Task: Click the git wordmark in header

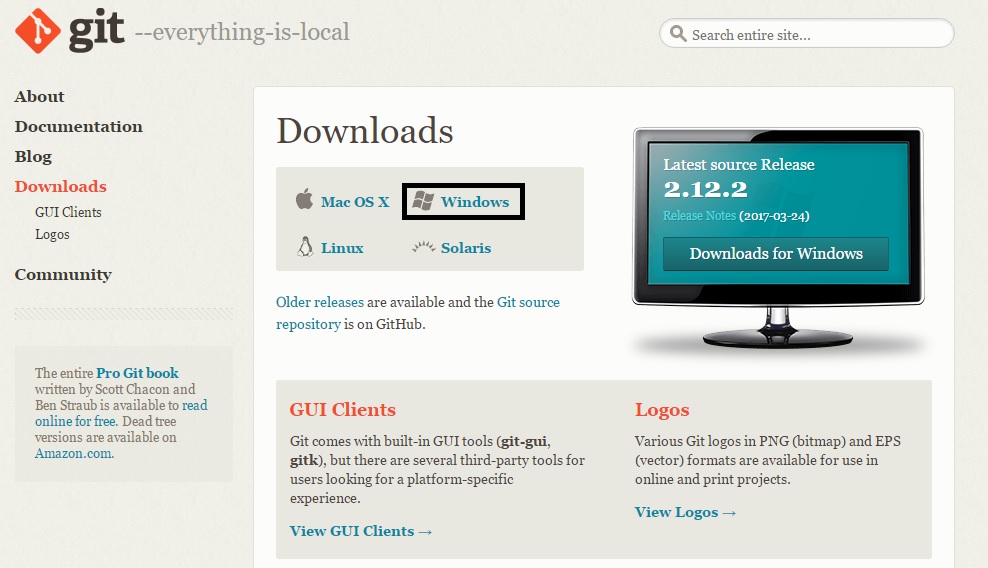Action: pyautogui.click(x=96, y=30)
